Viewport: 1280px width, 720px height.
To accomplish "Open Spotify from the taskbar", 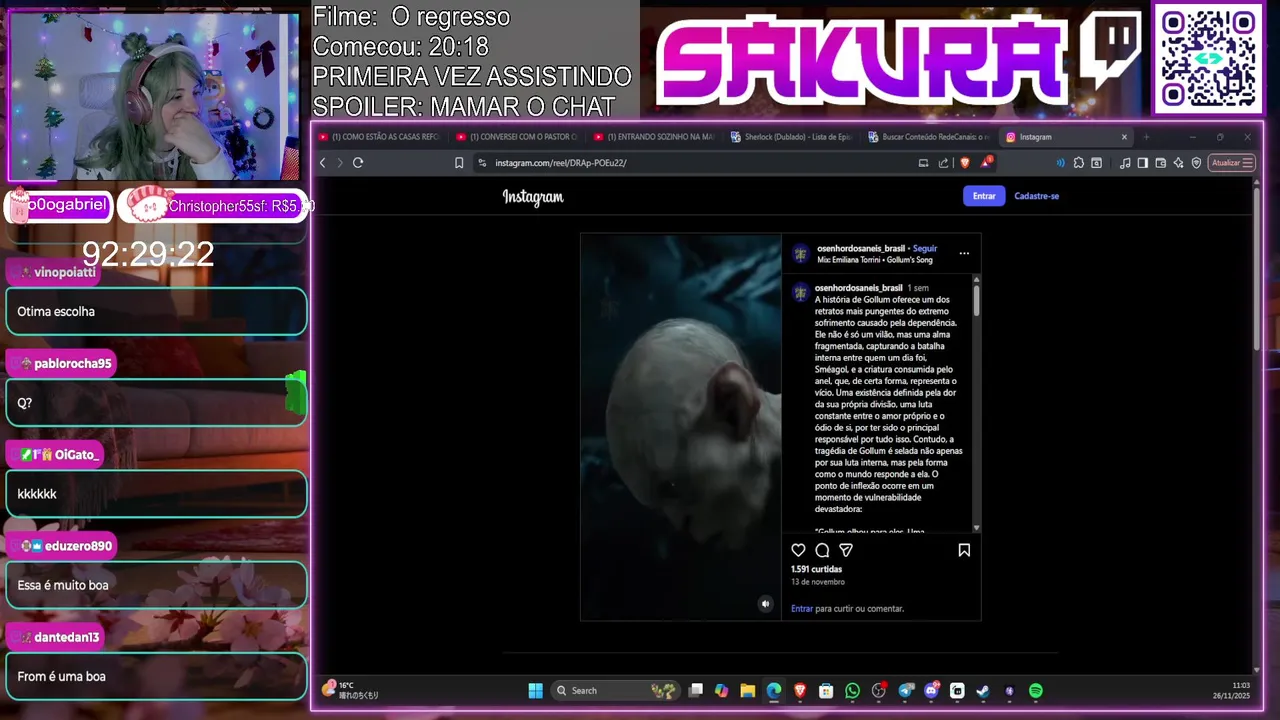I will coord(1036,691).
